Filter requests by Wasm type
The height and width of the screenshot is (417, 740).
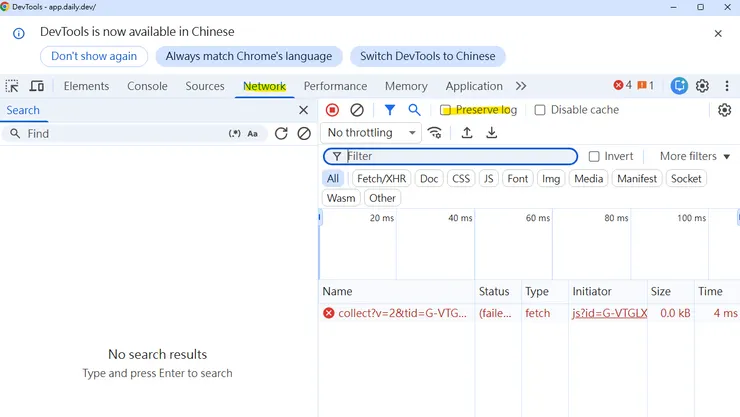(x=341, y=198)
